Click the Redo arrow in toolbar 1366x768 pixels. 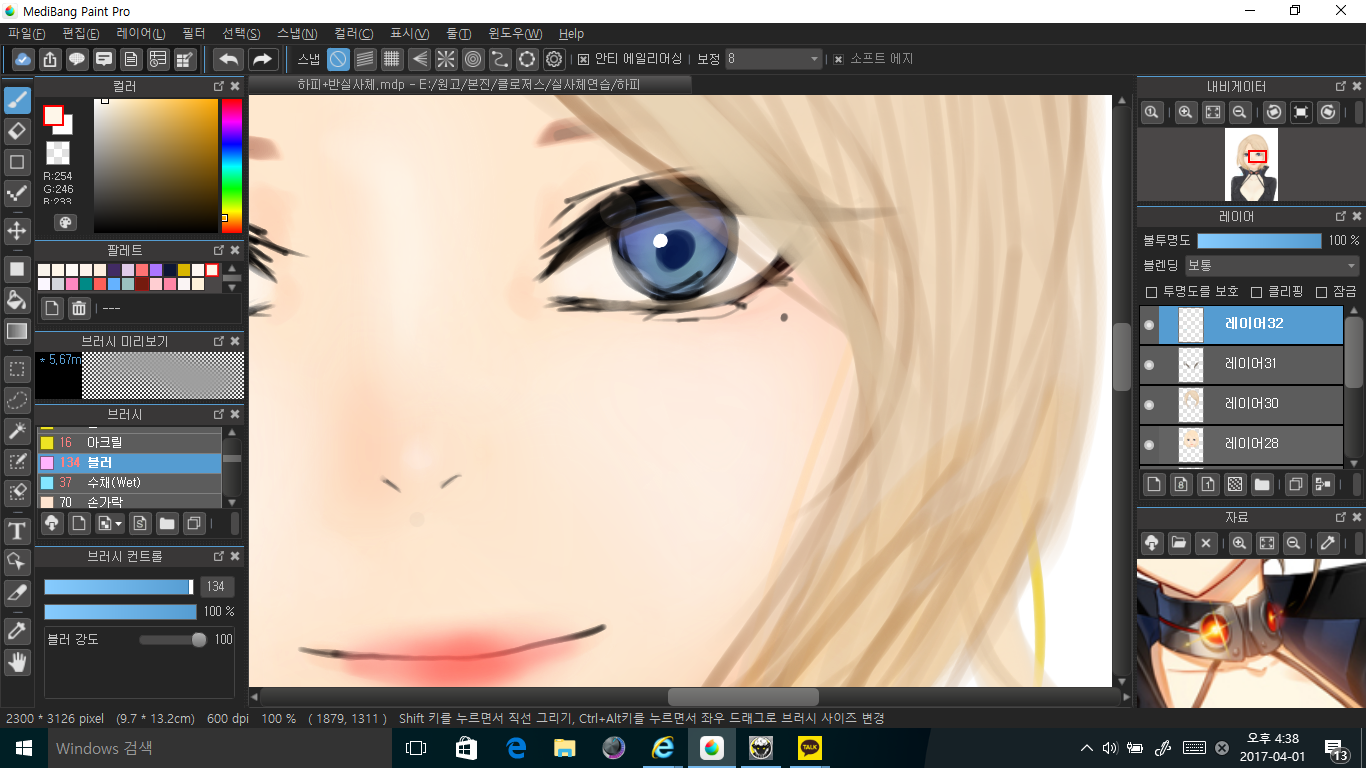point(263,59)
